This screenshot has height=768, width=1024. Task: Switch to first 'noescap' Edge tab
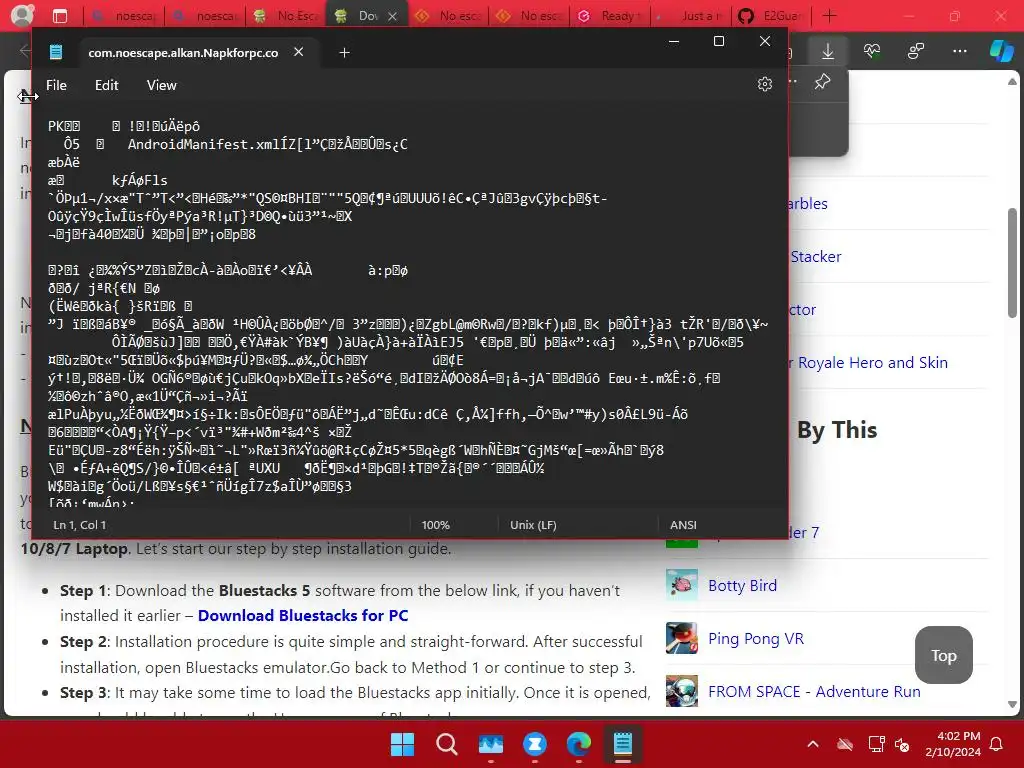(123, 16)
